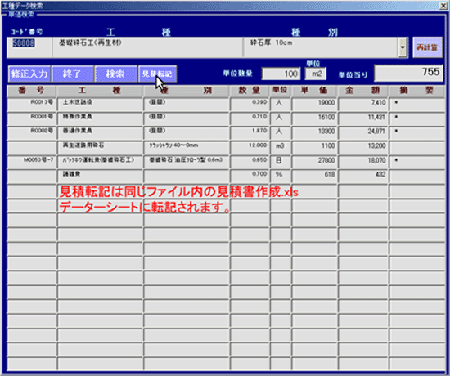Viewport: 450px width, 376px height.
Task: Click the 単価 column header
Action: click(x=314, y=91)
